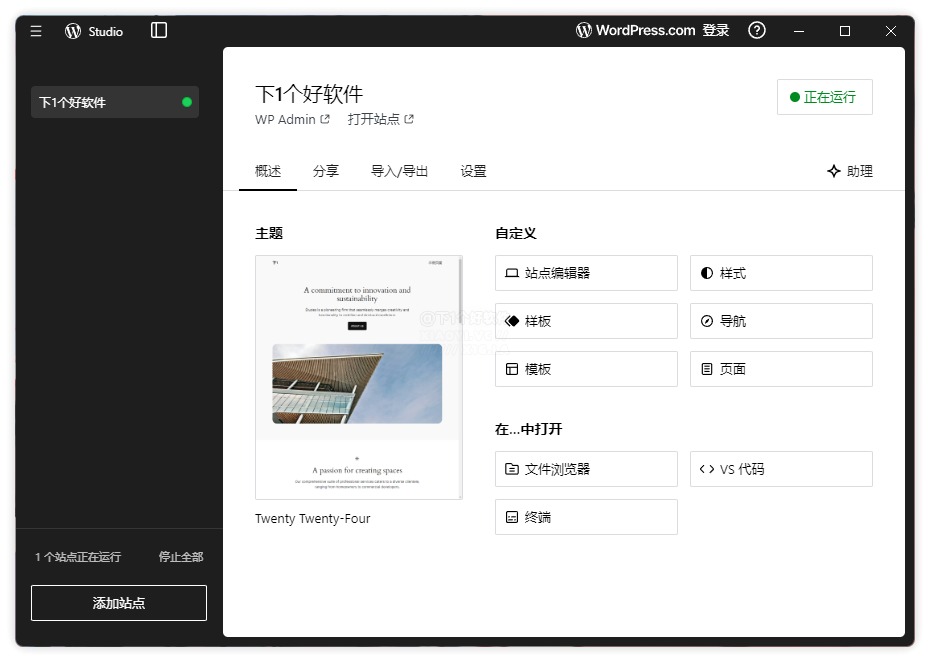This screenshot has height=662, width=930.
Task: Open site in 文件浏览器
Action: (586, 469)
